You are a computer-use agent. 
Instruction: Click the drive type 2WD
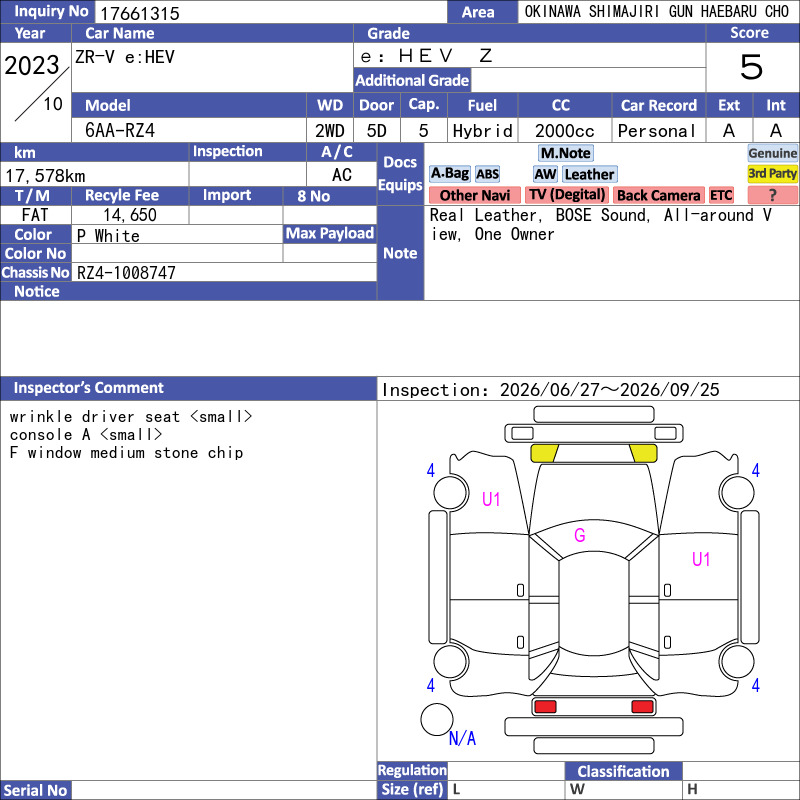tap(330, 131)
